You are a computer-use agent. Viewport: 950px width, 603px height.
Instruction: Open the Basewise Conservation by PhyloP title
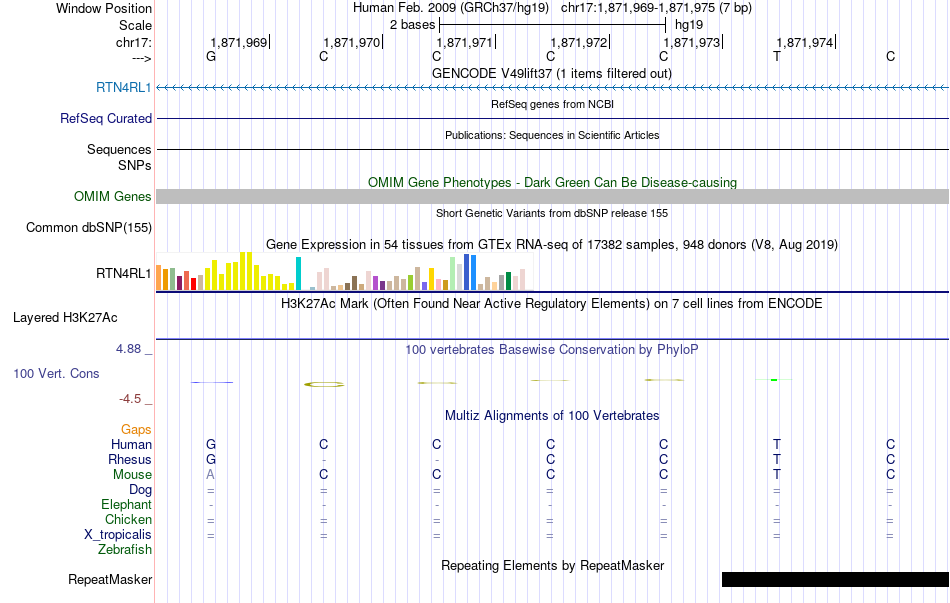(x=552, y=350)
